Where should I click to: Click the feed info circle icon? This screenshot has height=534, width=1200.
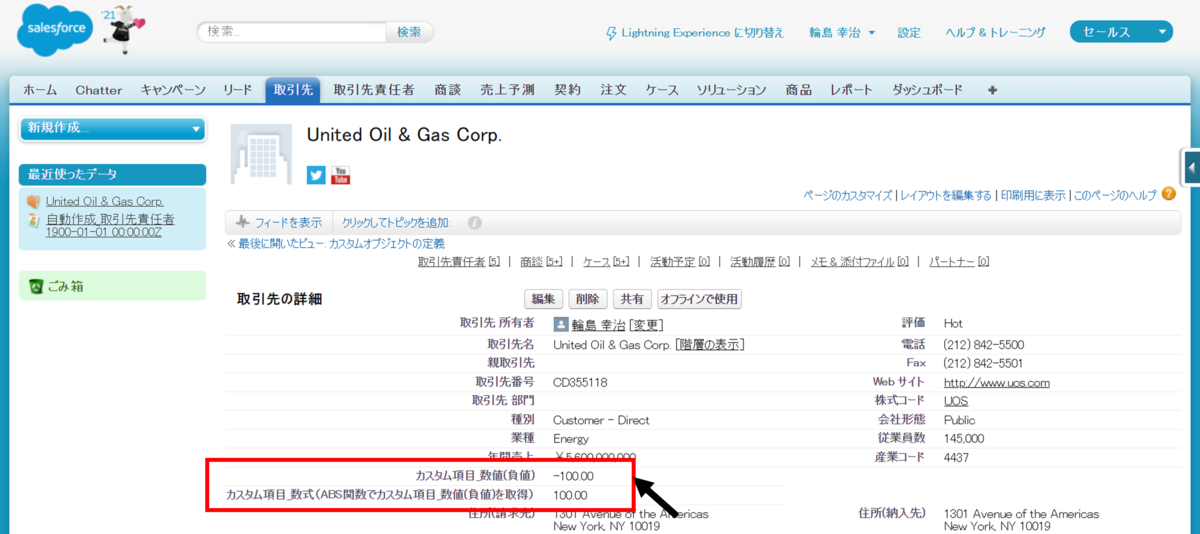(475, 222)
